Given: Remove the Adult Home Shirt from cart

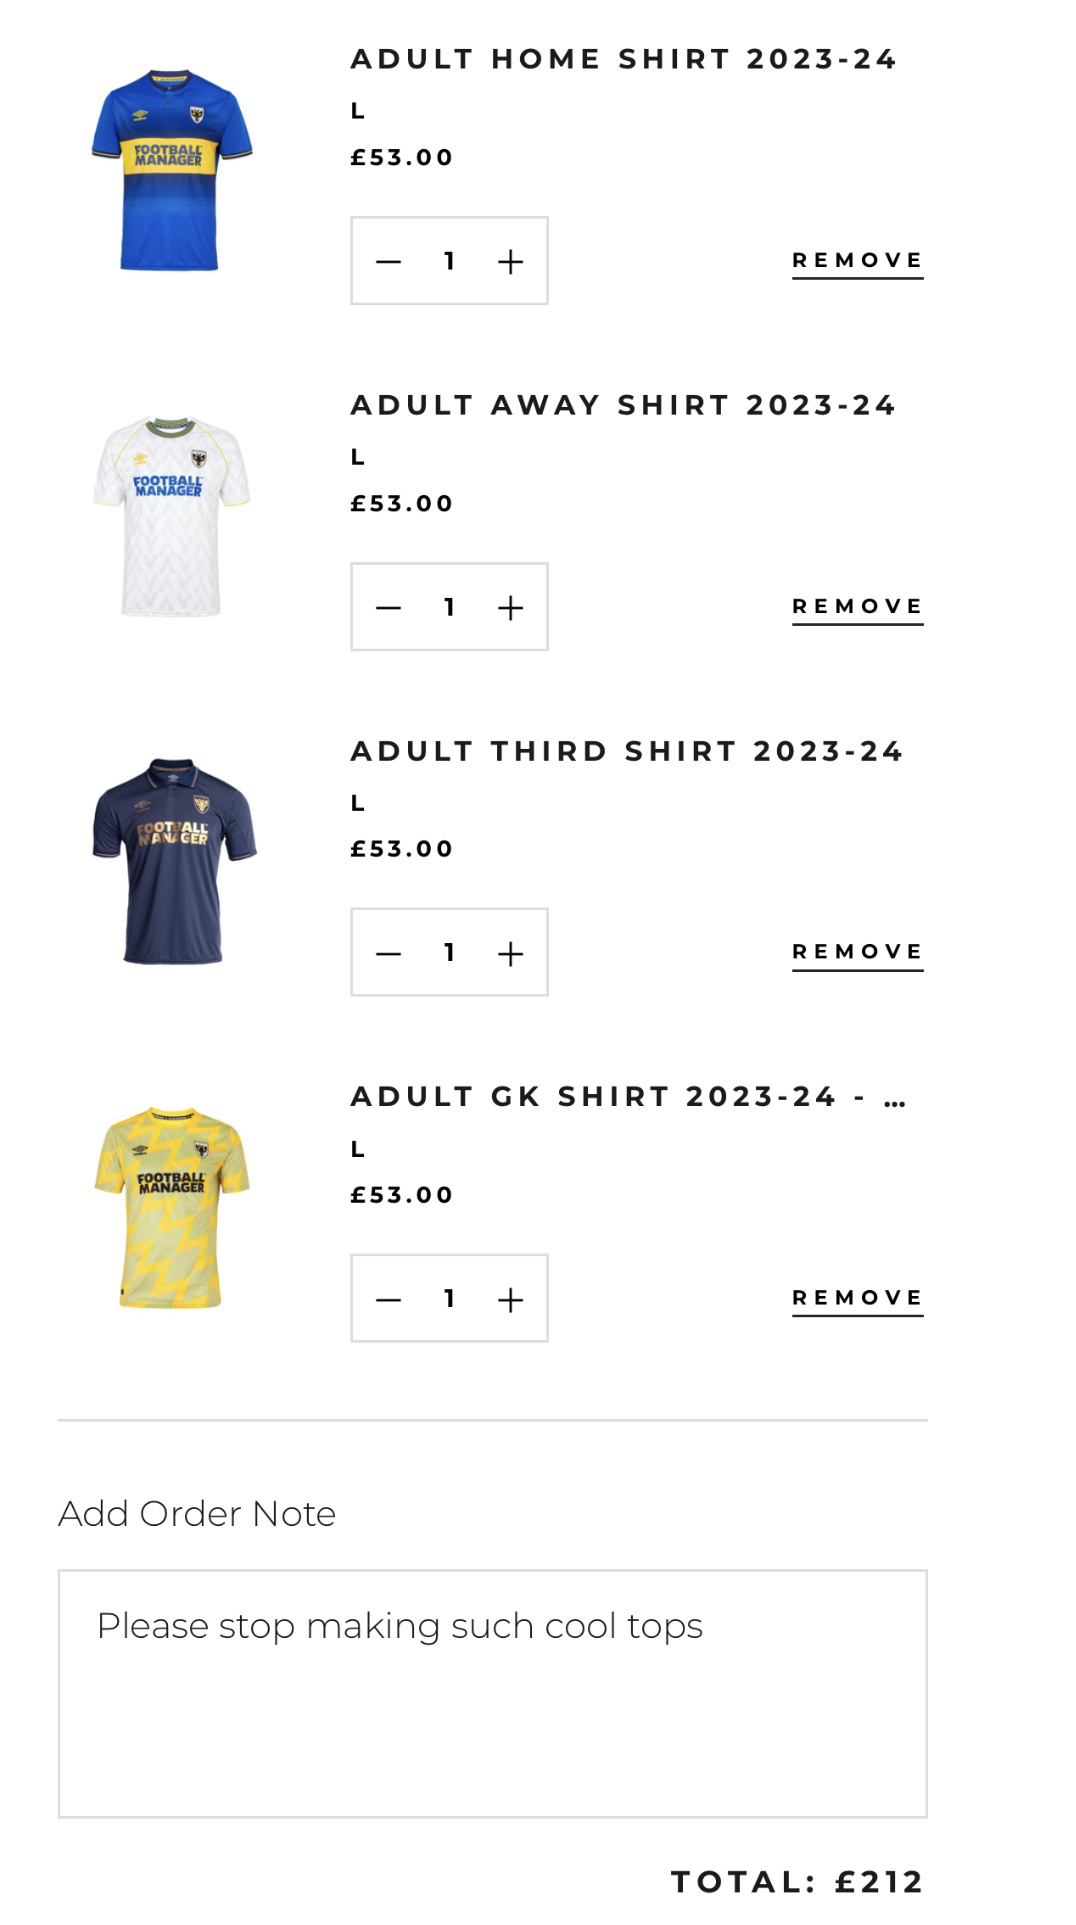Looking at the screenshot, I should [857, 261].
